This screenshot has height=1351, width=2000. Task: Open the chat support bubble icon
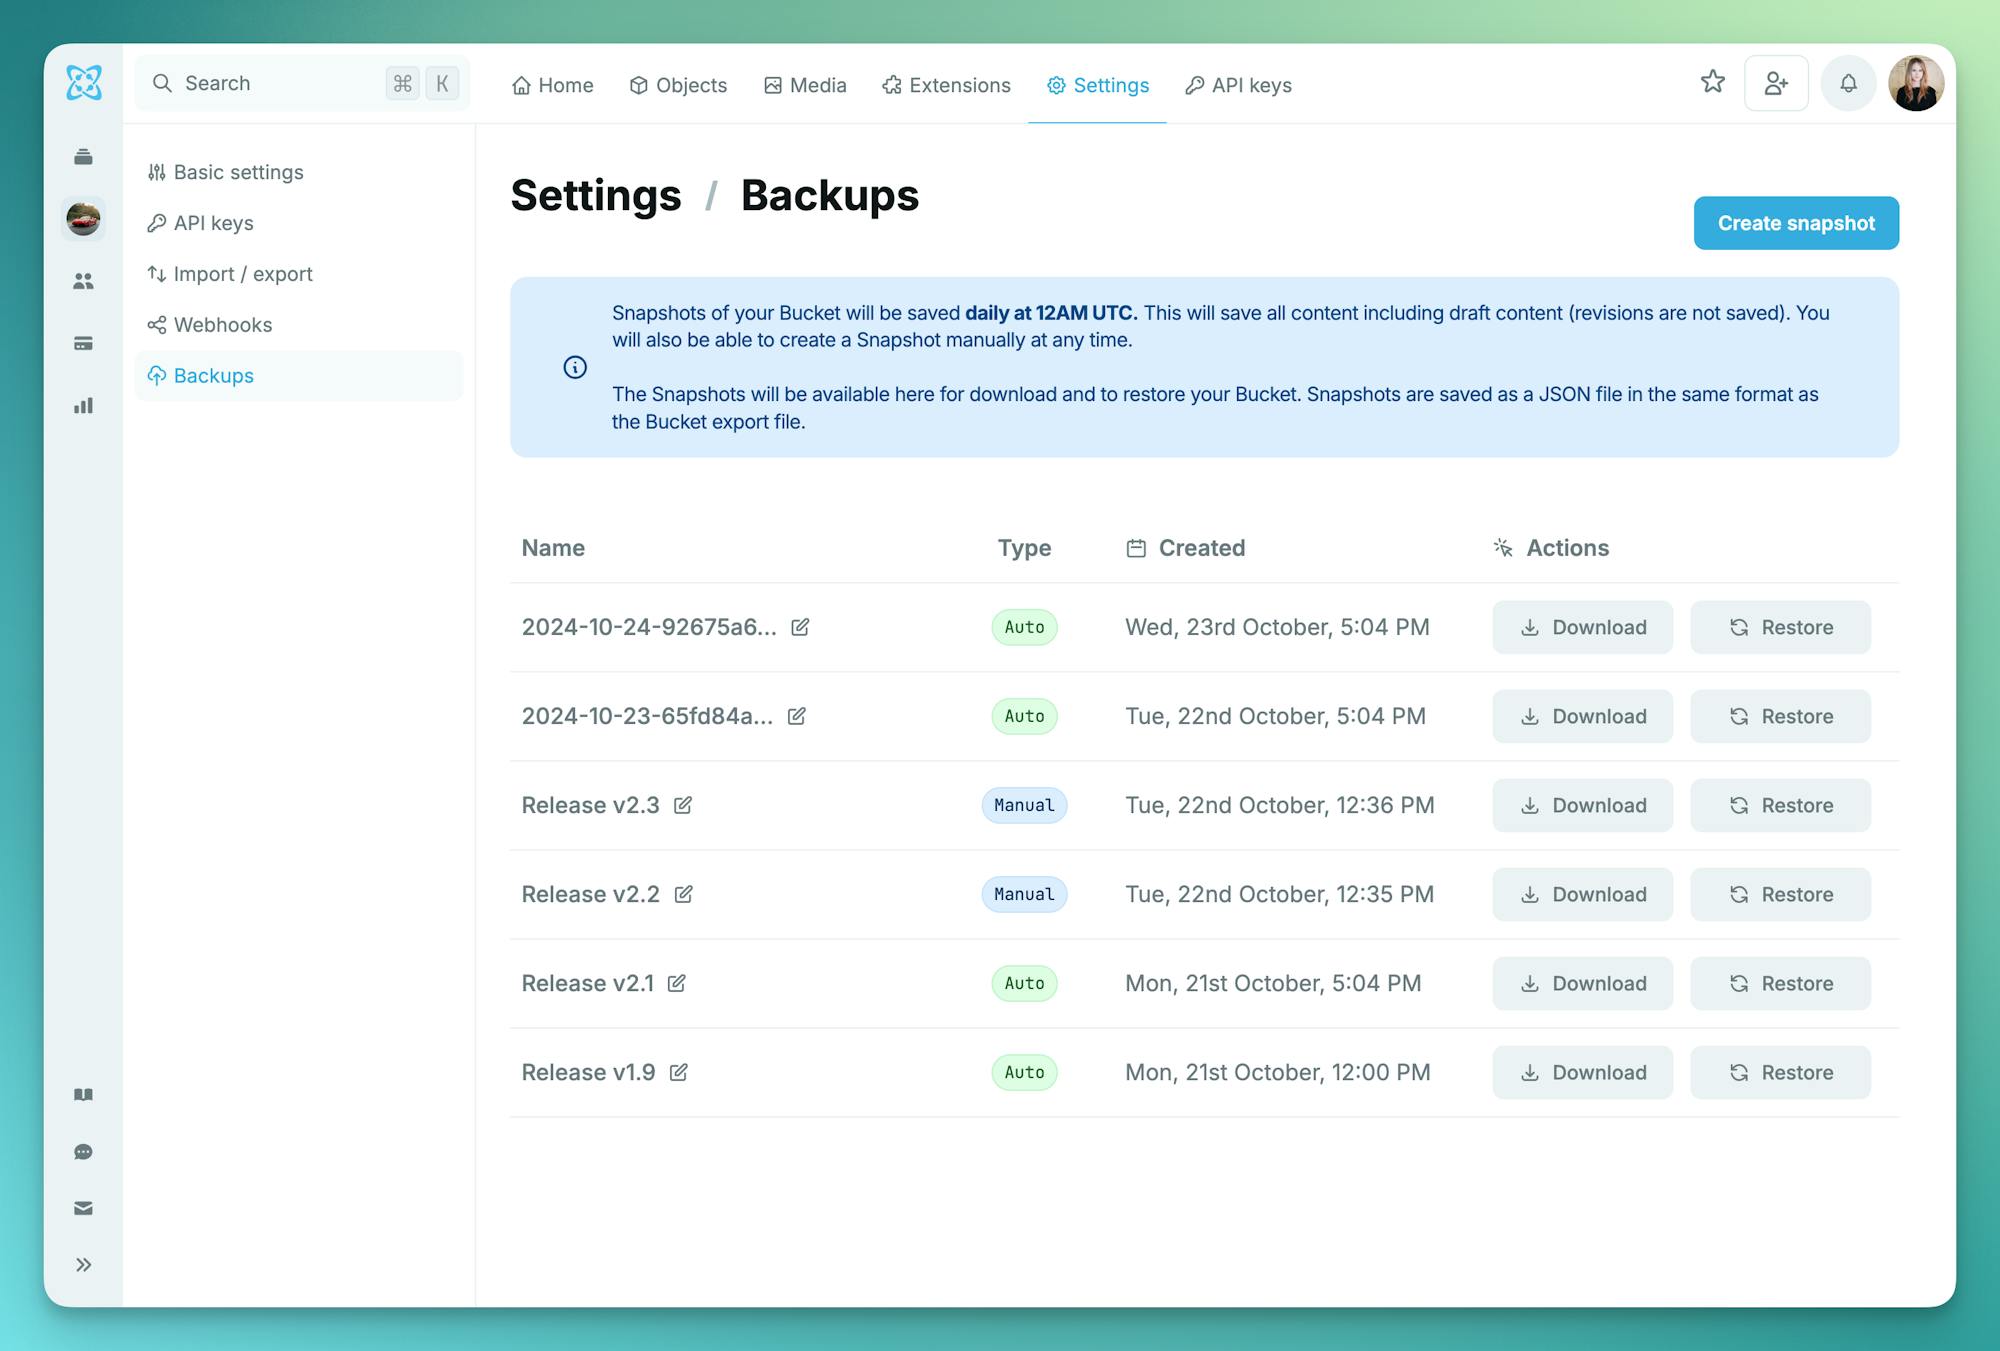(83, 1152)
